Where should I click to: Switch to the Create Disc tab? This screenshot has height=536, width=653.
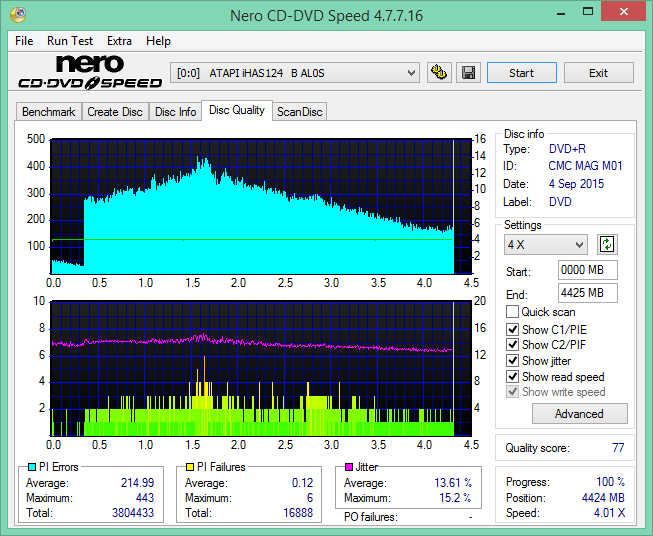coord(115,112)
